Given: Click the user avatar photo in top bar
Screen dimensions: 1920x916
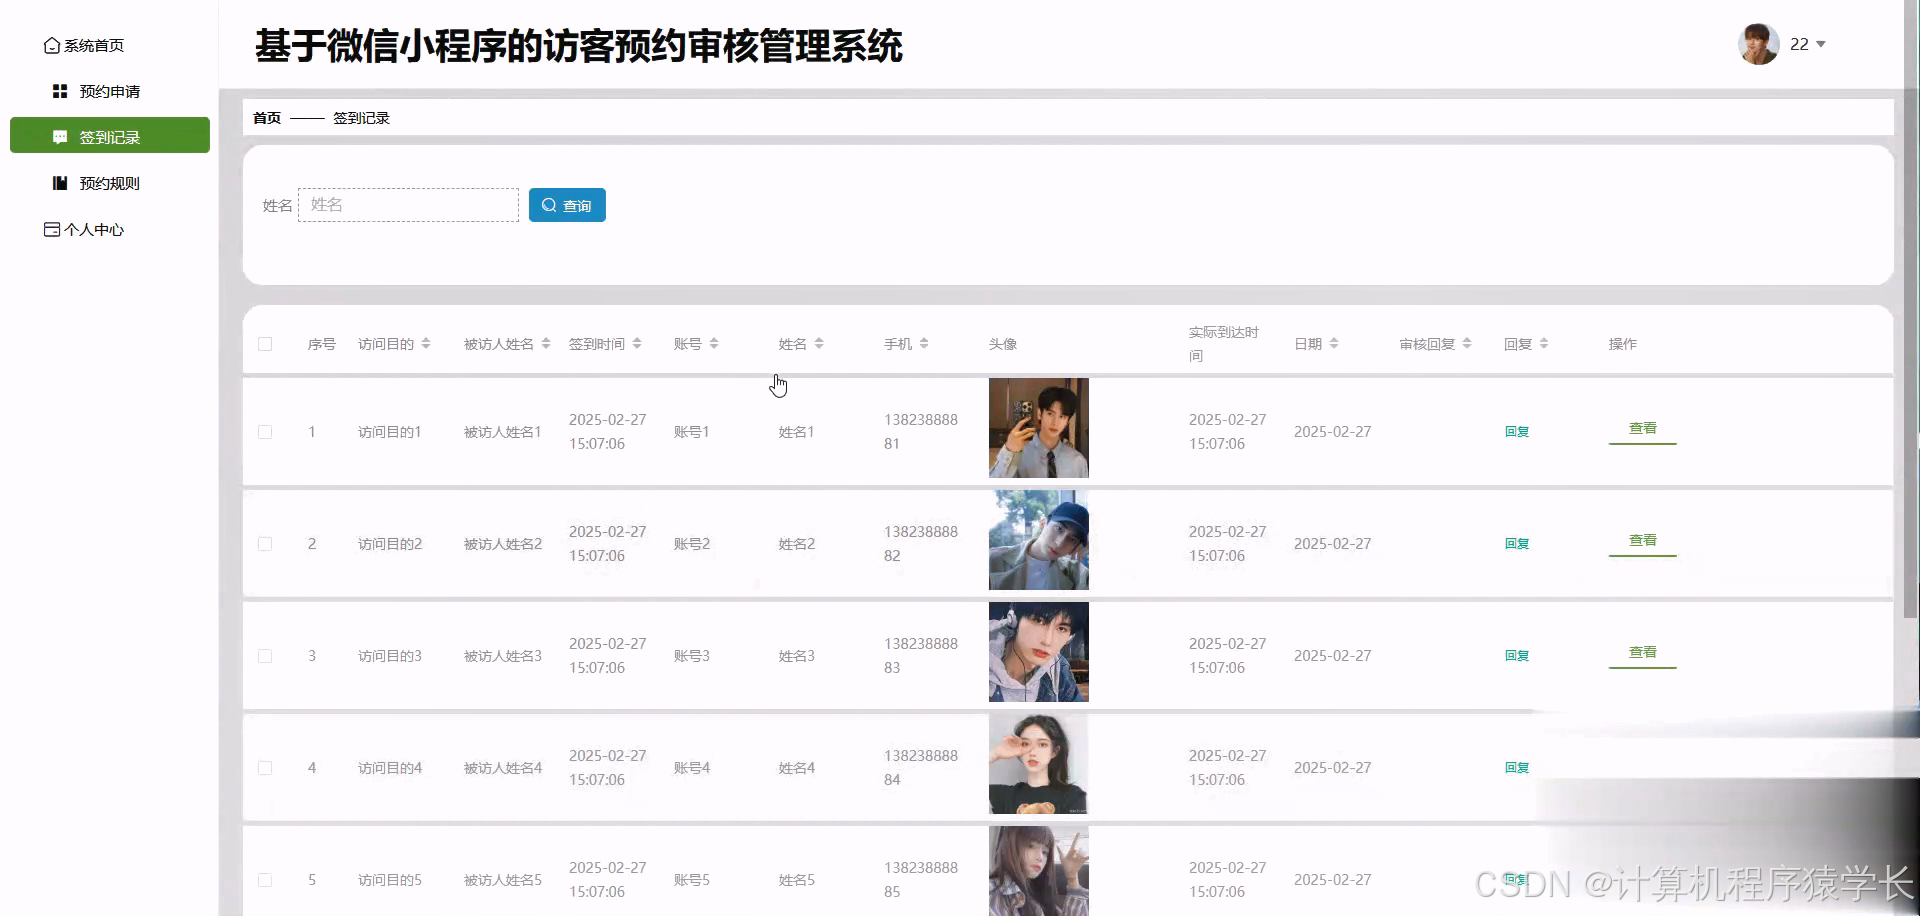Looking at the screenshot, I should coord(1758,44).
